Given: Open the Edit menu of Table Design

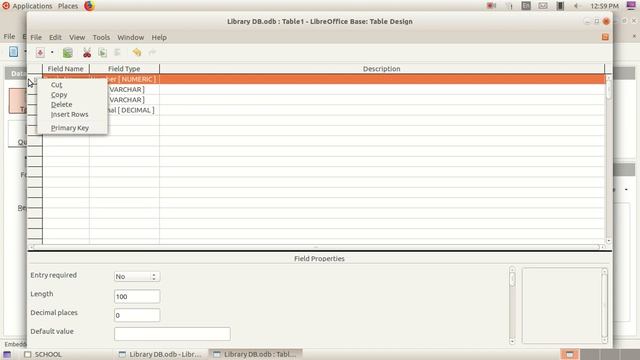Looking at the screenshot, I should point(55,37).
